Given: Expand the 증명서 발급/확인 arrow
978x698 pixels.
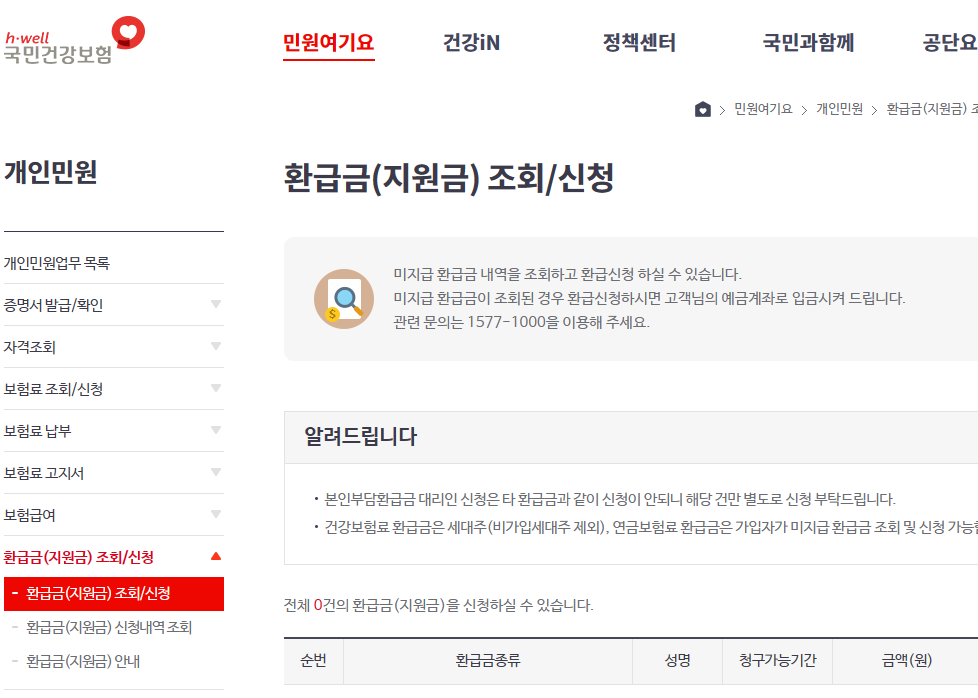Looking at the screenshot, I should [x=216, y=304].
